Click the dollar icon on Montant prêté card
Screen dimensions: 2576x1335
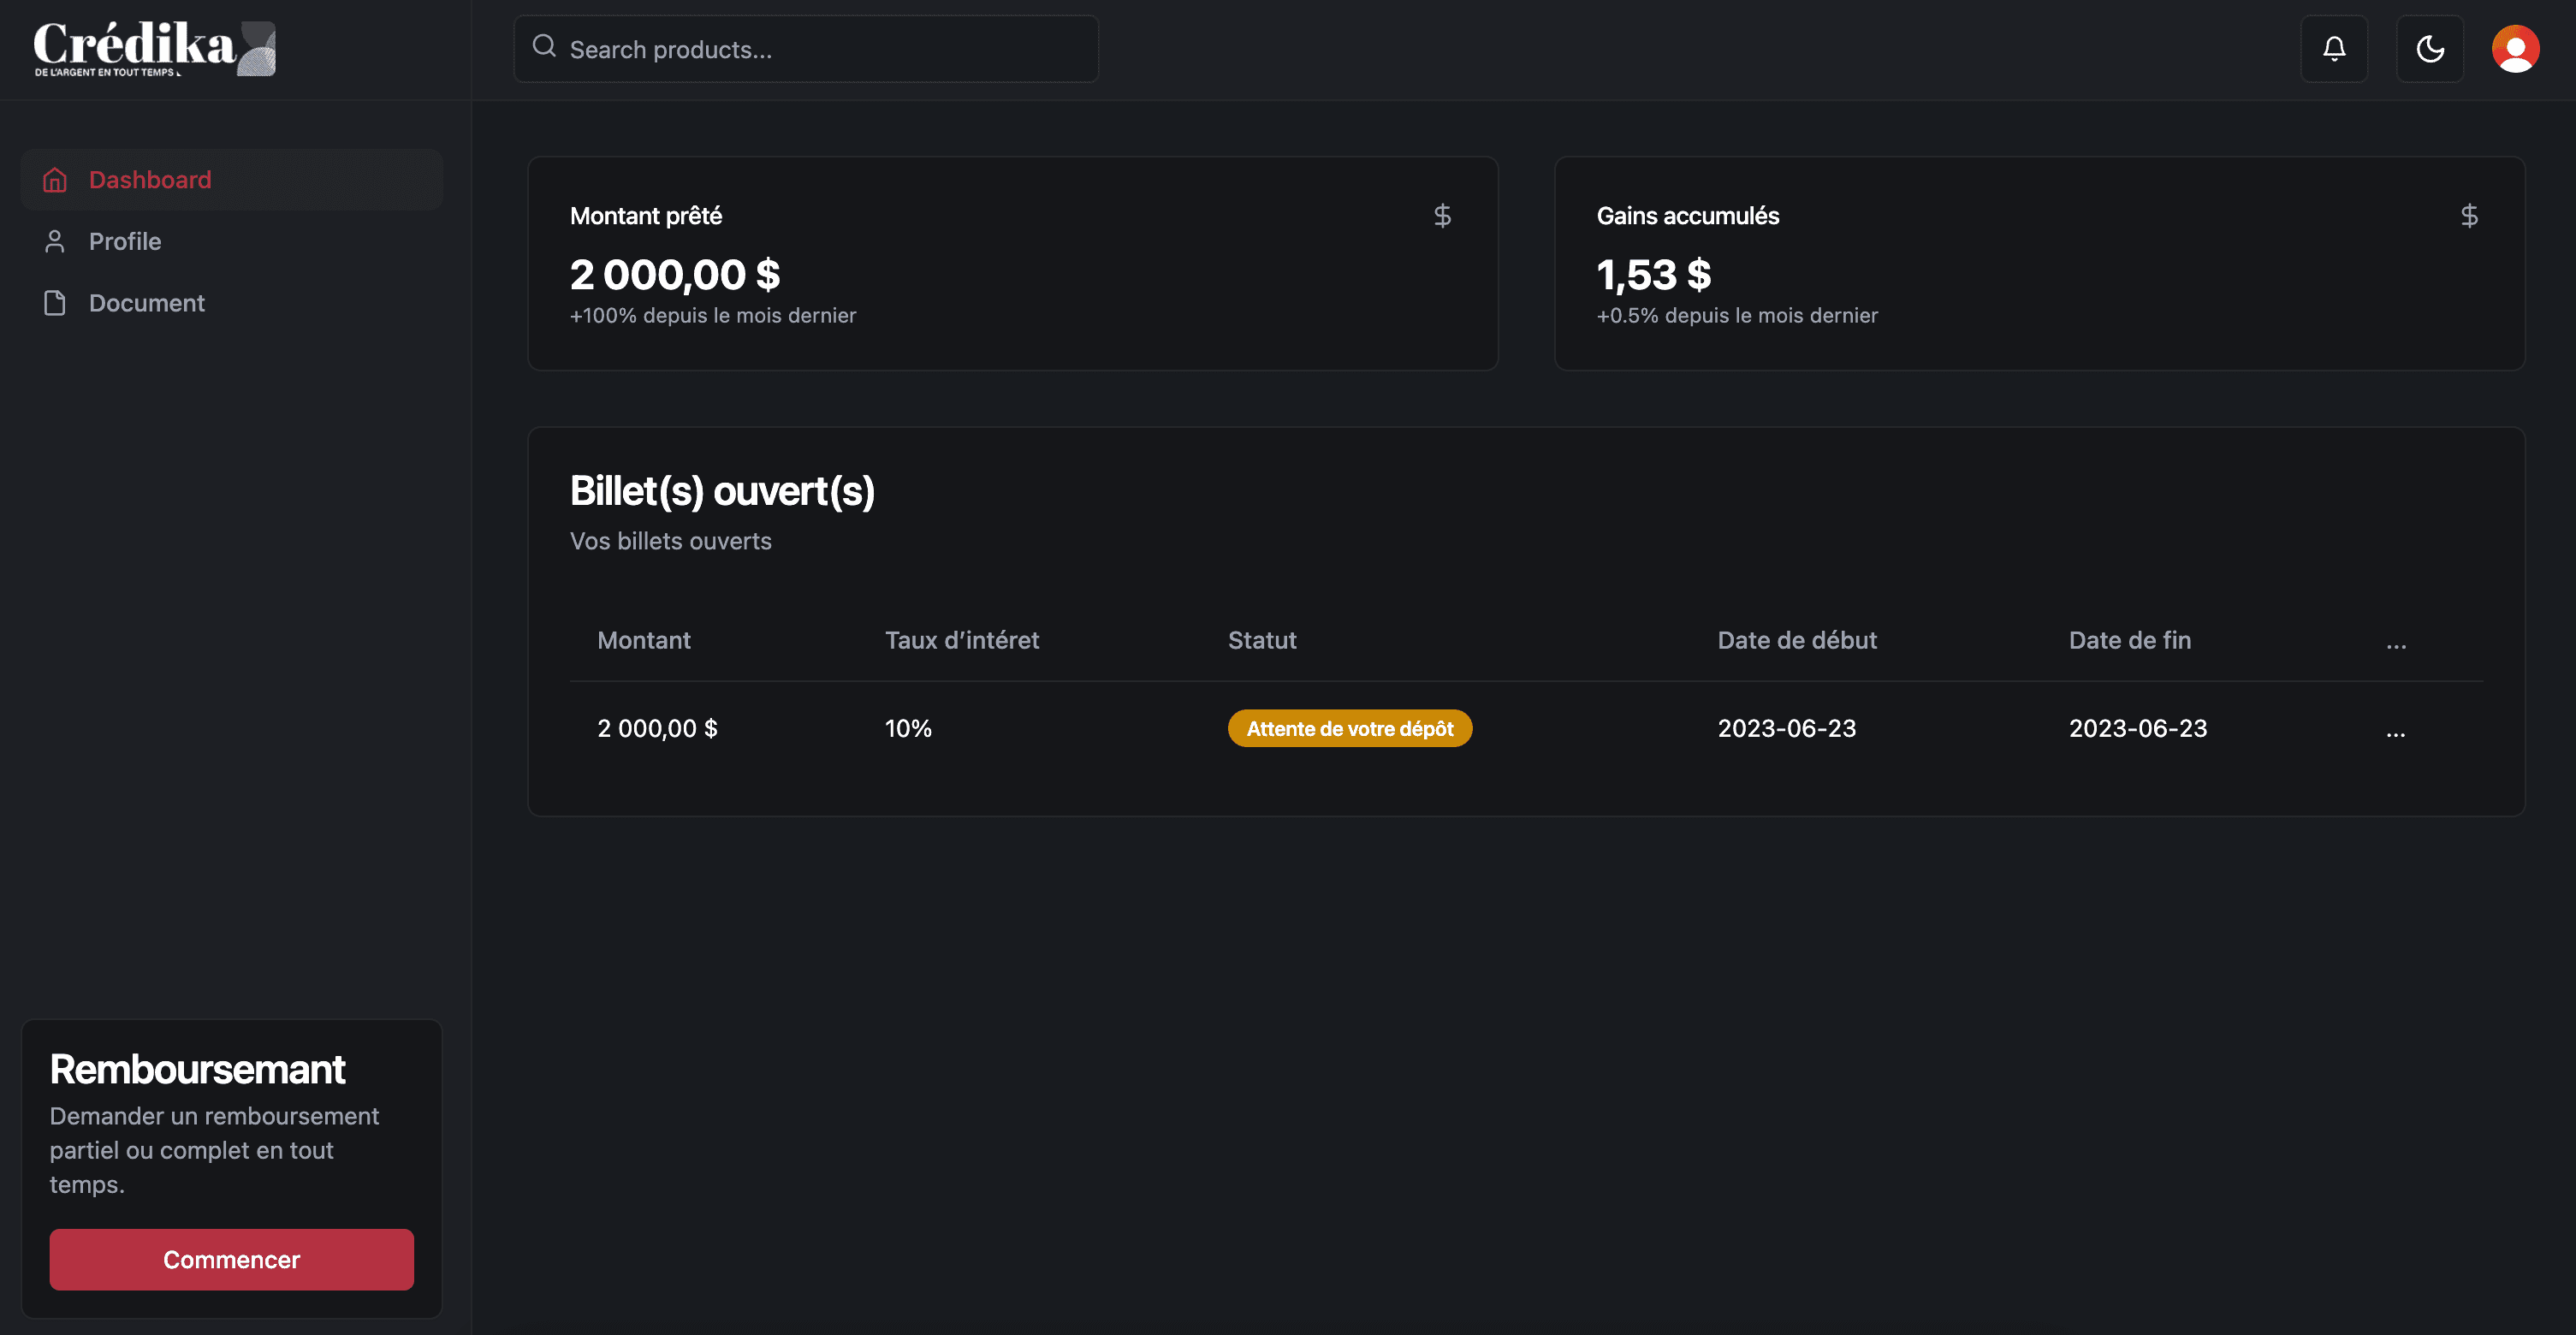click(x=1443, y=214)
